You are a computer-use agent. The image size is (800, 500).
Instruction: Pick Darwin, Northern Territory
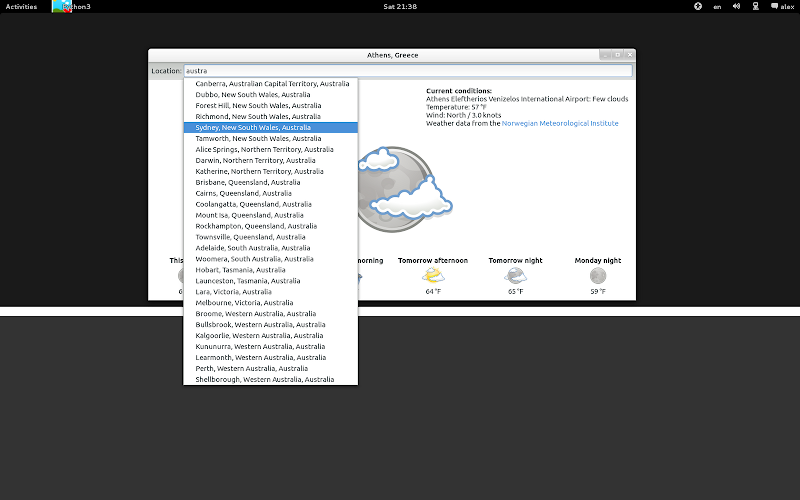pyautogui.click(x=271, y=160)
